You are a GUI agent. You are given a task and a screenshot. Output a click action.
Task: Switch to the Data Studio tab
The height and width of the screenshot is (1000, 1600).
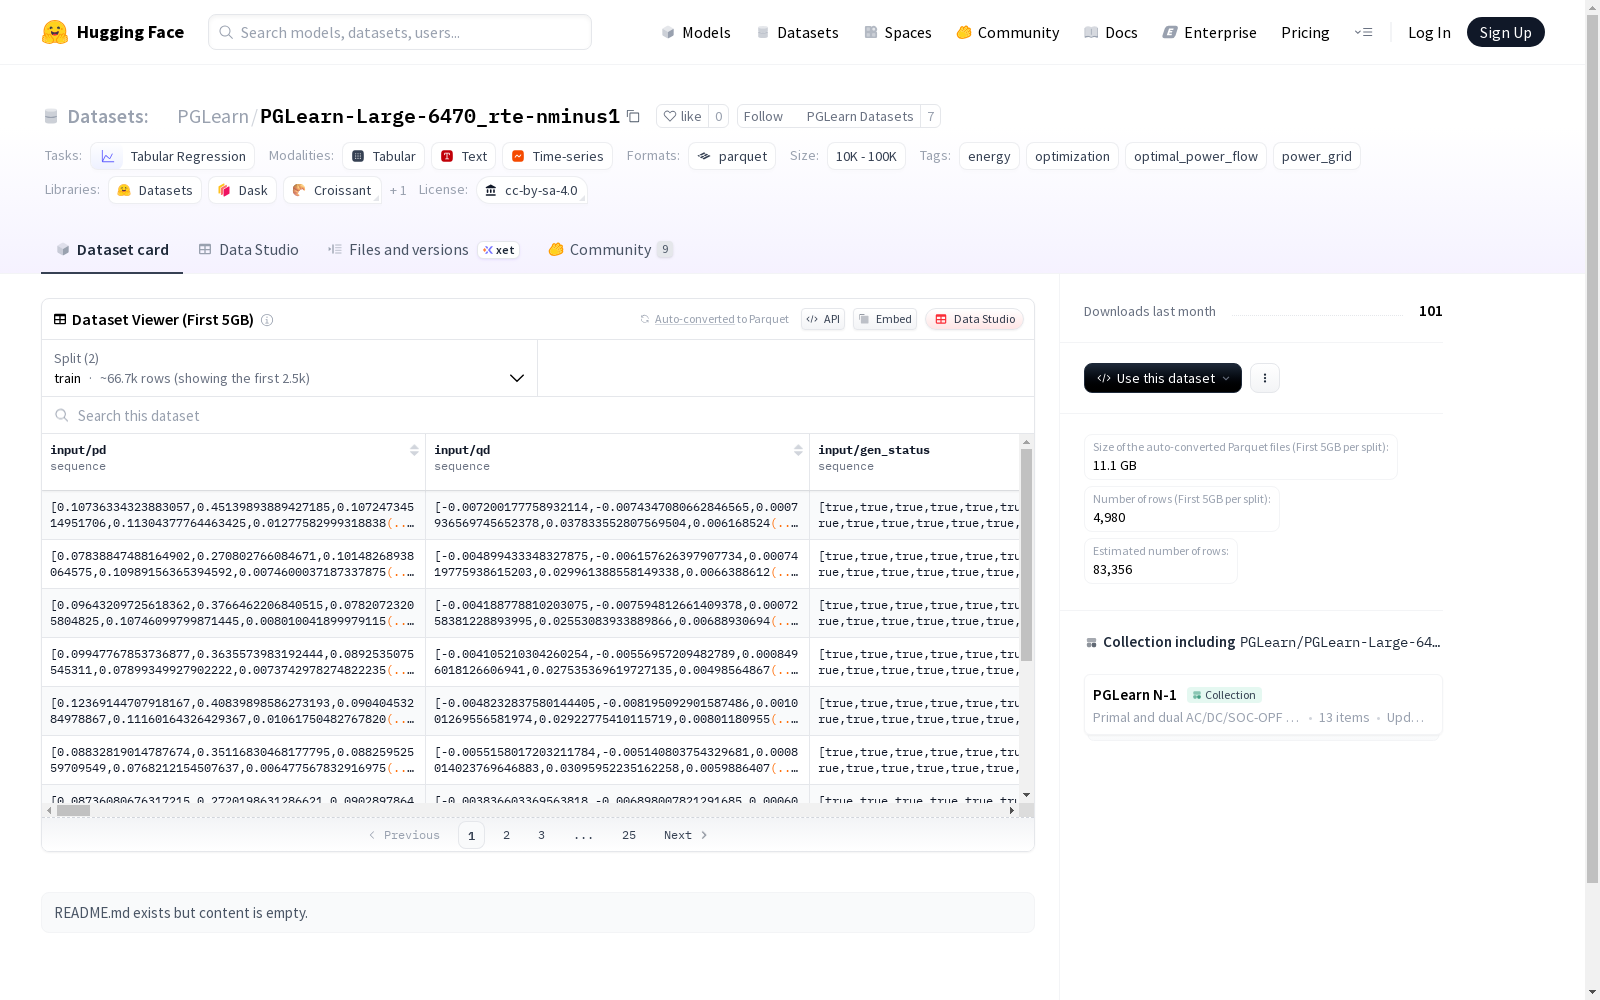point(249,250)
